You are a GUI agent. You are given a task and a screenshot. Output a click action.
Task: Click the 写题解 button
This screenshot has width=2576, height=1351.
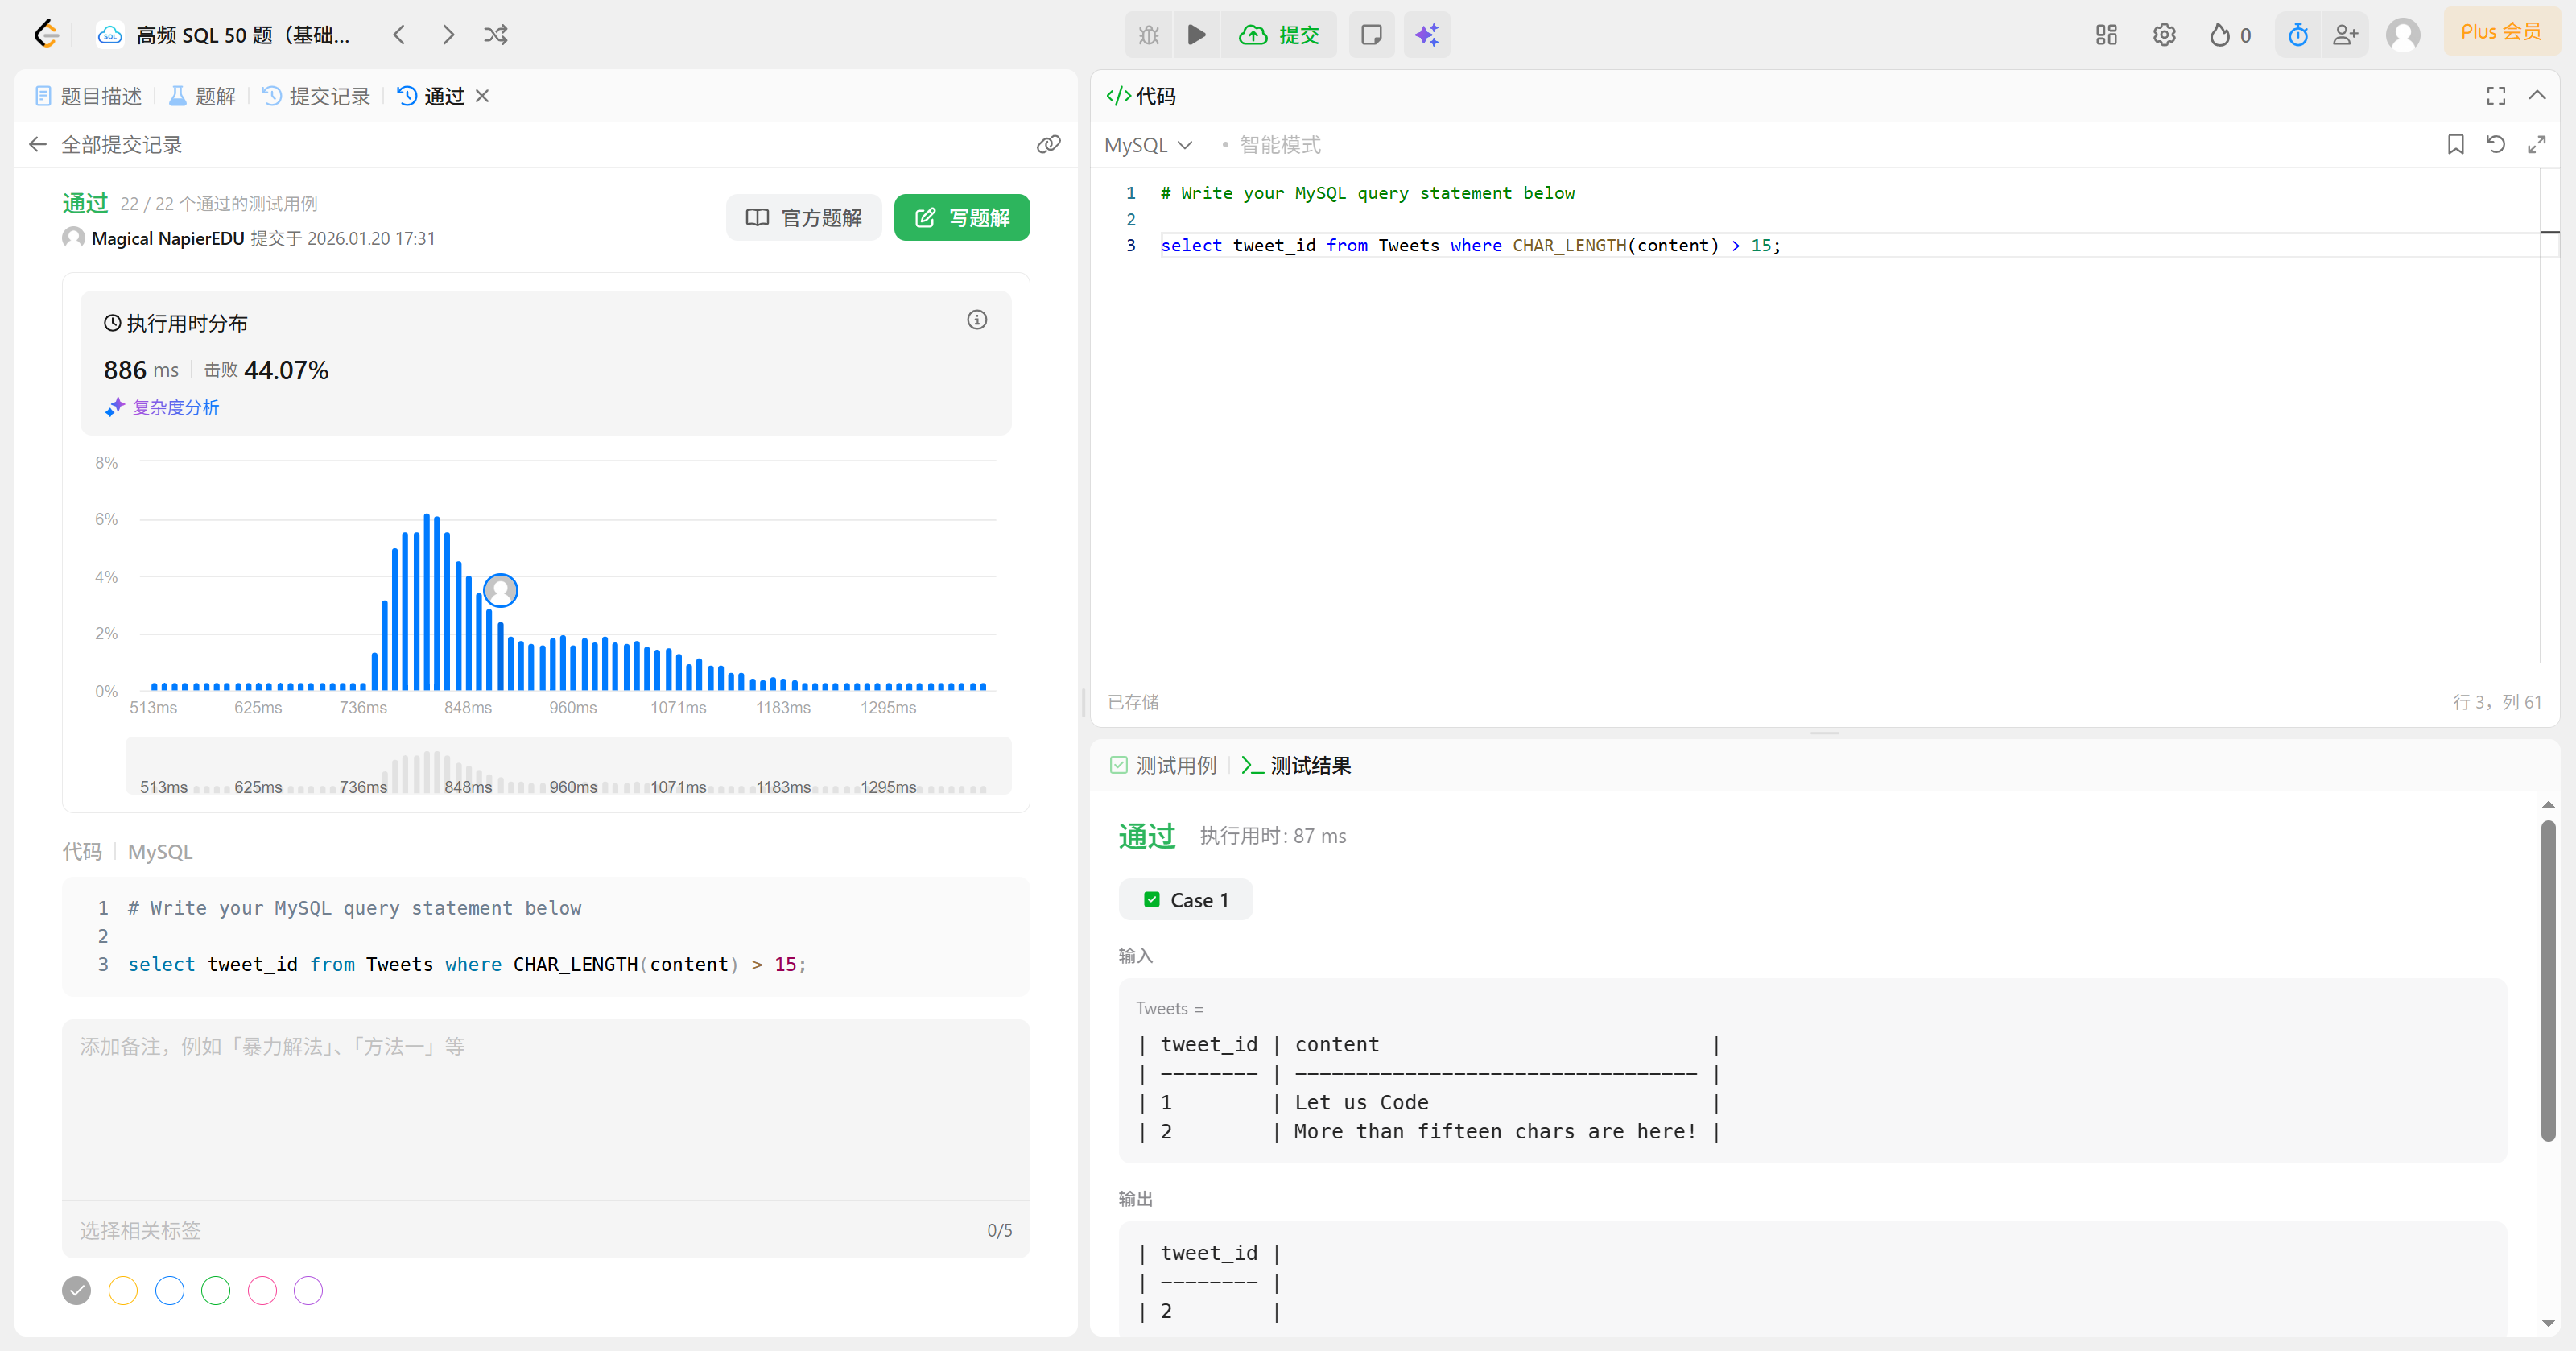[x=961, y=217]
